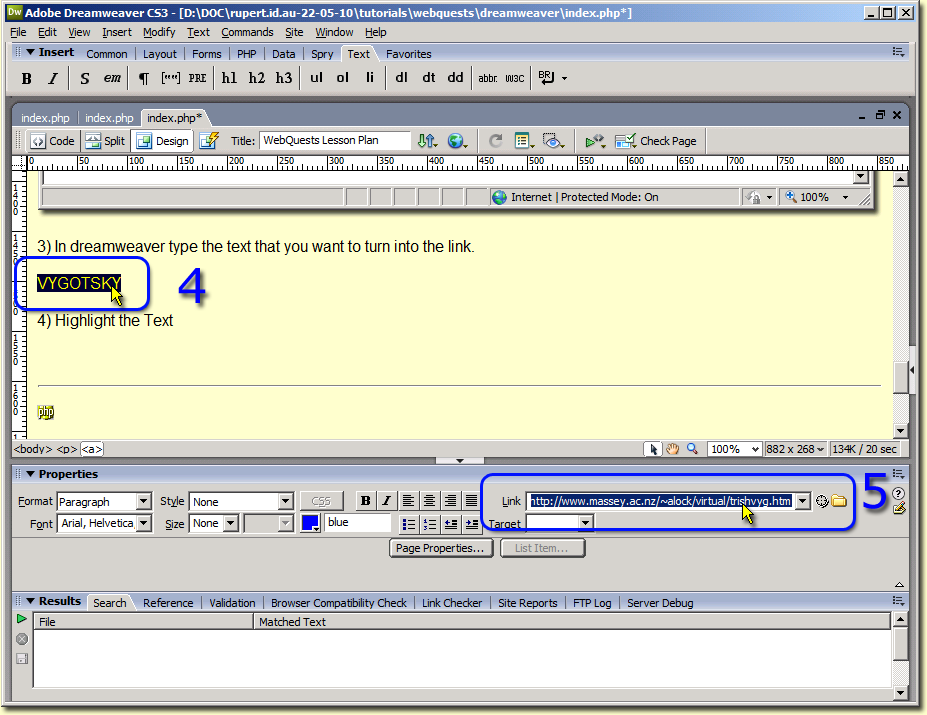Open the Site menu
The width and height of the screenshot is (927, 715).
point(294,32)
